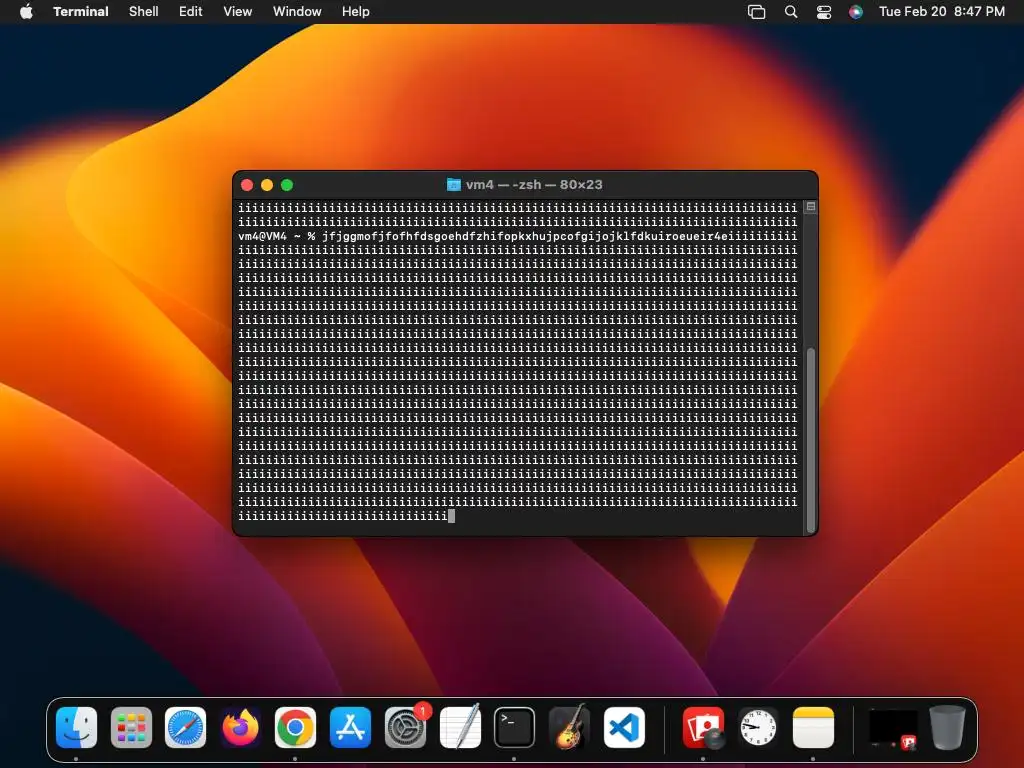This screenshot has height=768, width=1024.
Task: Open Photo Booth from the Dock
Action: (x=703, y=727)
